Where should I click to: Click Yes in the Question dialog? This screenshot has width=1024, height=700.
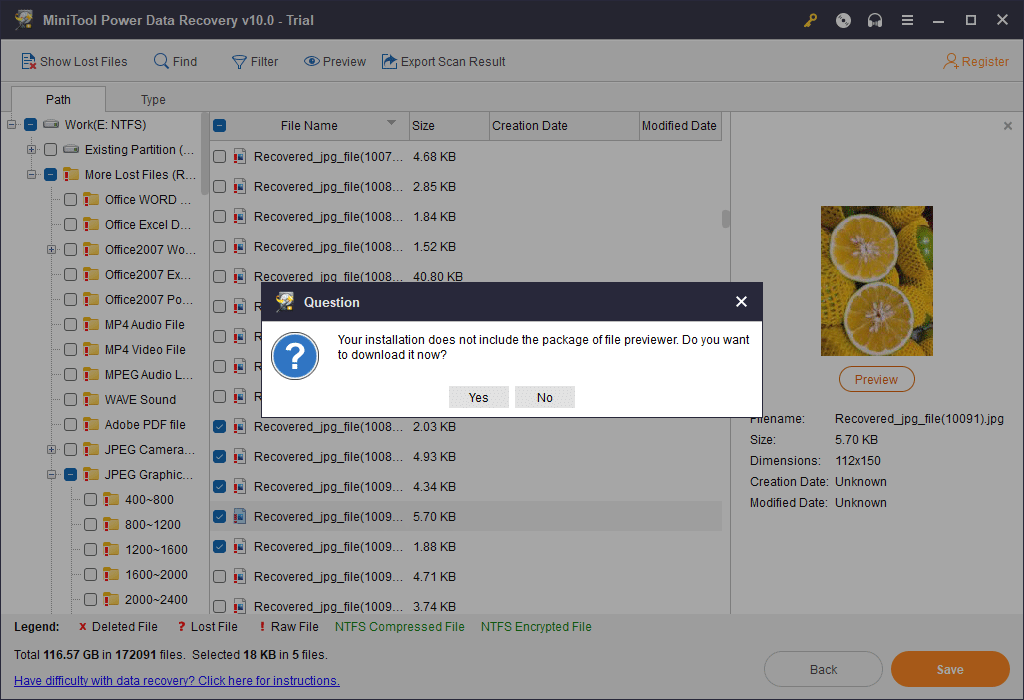click(x=479, y=397)
